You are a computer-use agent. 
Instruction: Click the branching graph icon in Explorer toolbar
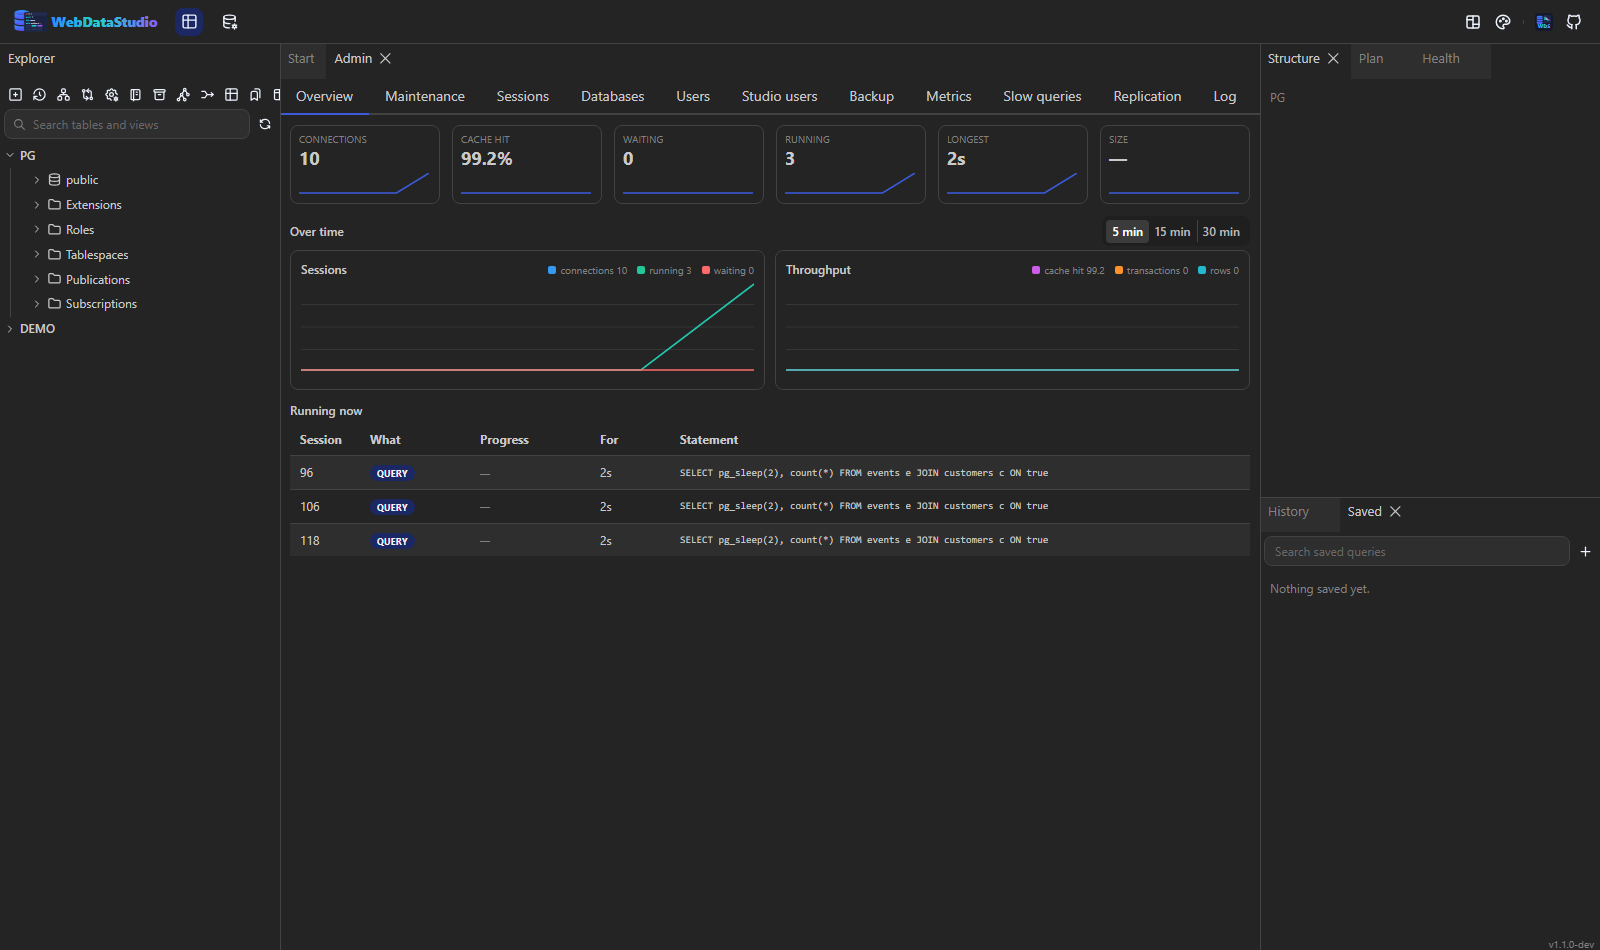tap(183, 95)
